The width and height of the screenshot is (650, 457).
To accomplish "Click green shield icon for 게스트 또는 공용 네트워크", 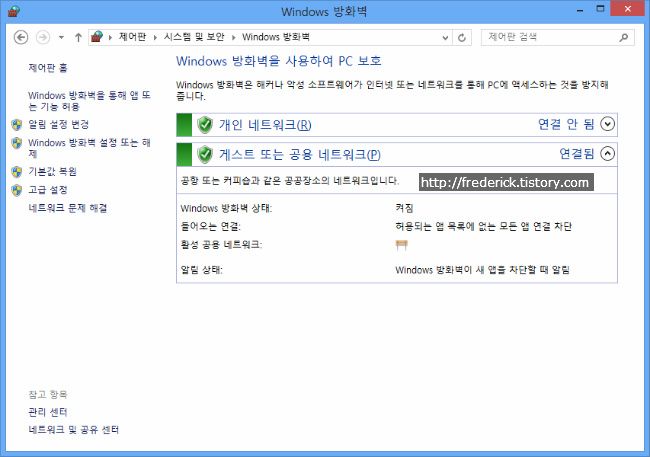I will (205, 154).
